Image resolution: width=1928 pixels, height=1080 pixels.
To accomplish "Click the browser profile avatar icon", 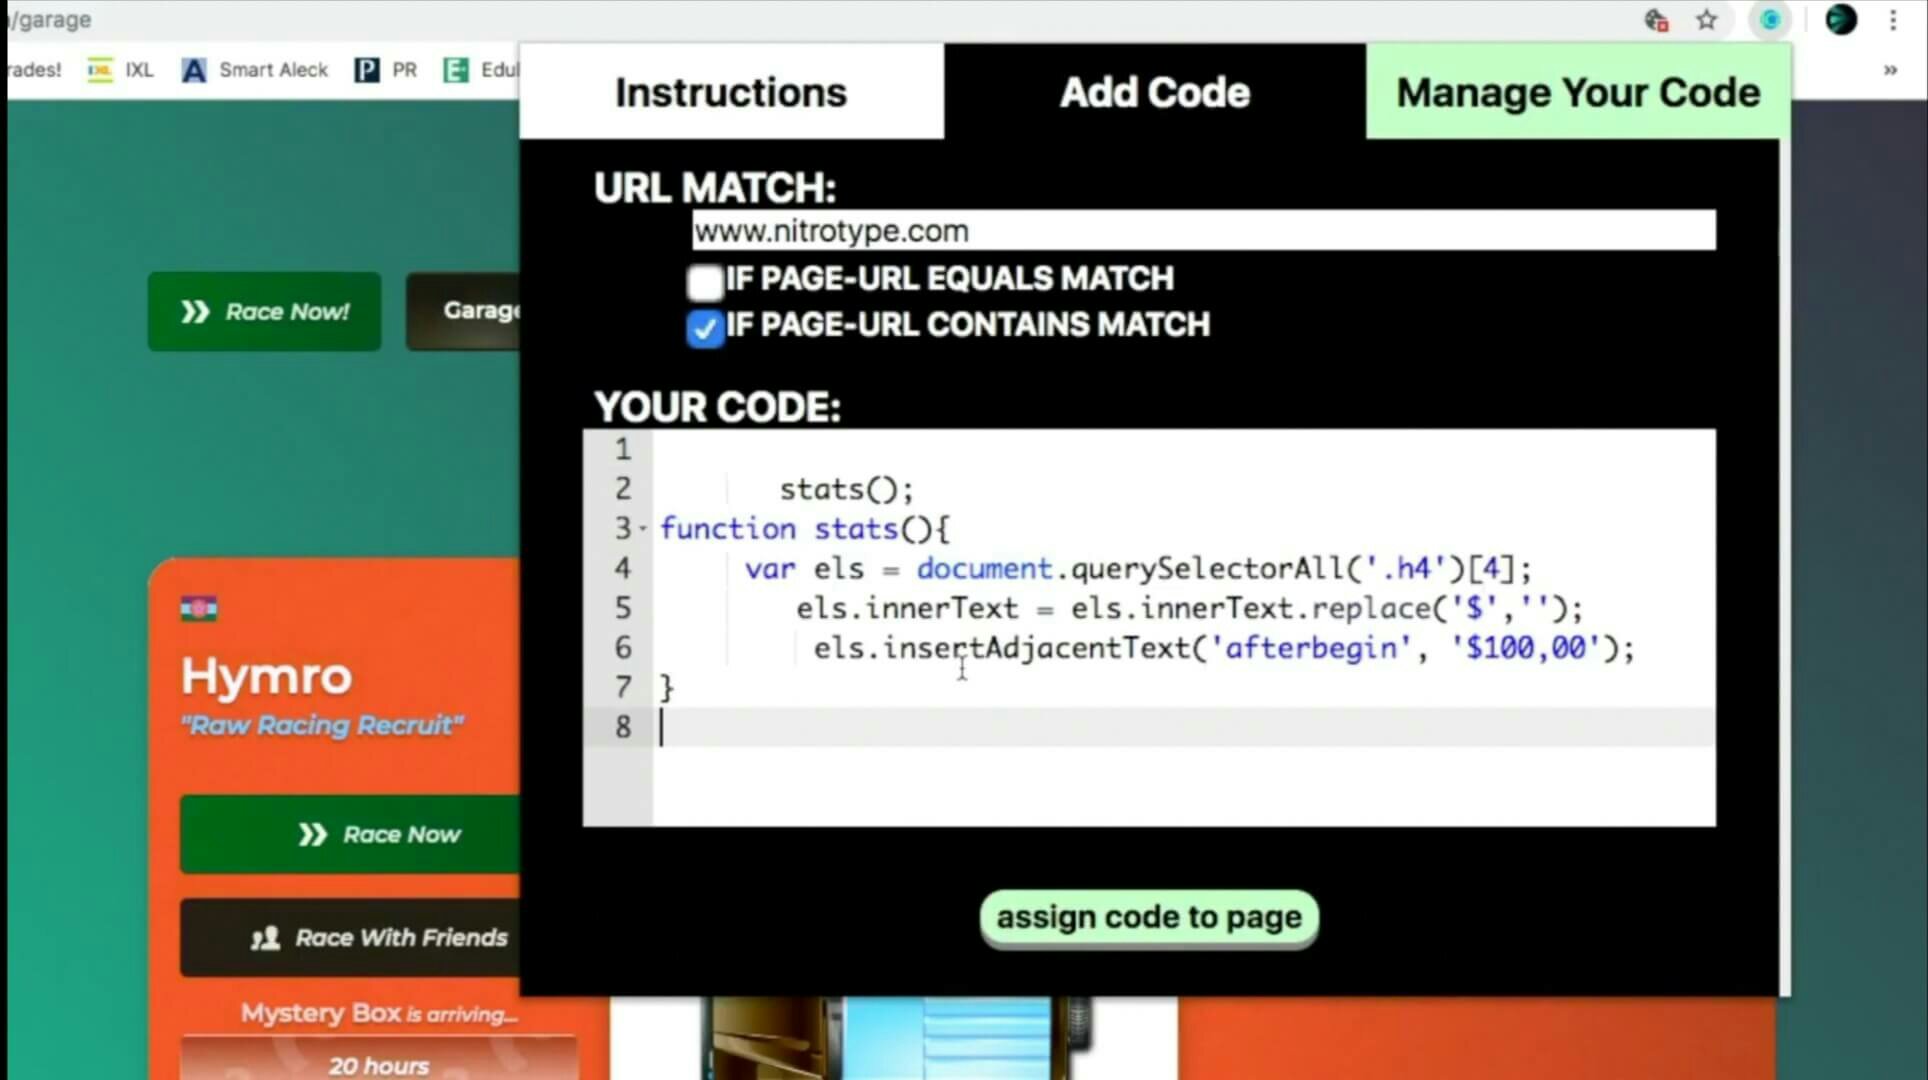I will 1841,20.
